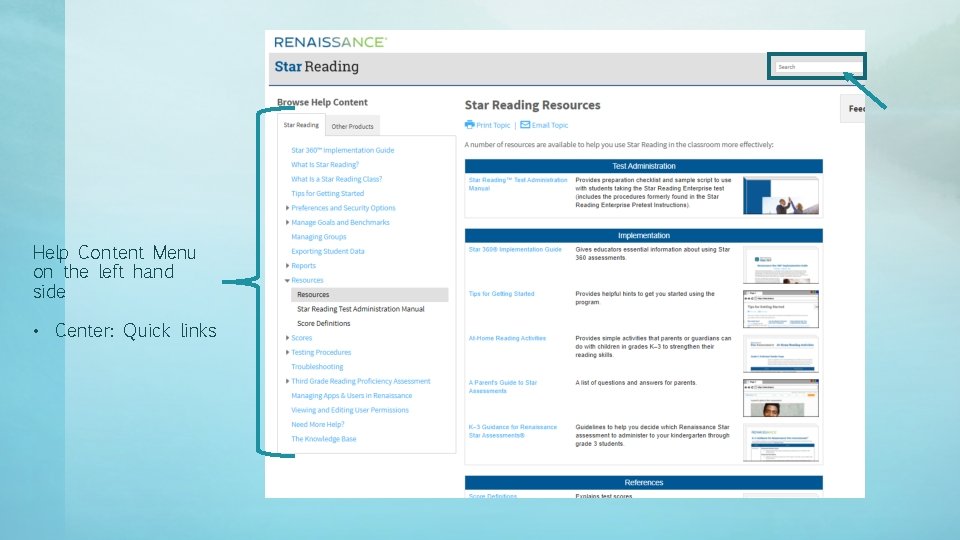Click the Test Administration Manual thumbnail
The image size is (960, 540).
tap(781, 195)
